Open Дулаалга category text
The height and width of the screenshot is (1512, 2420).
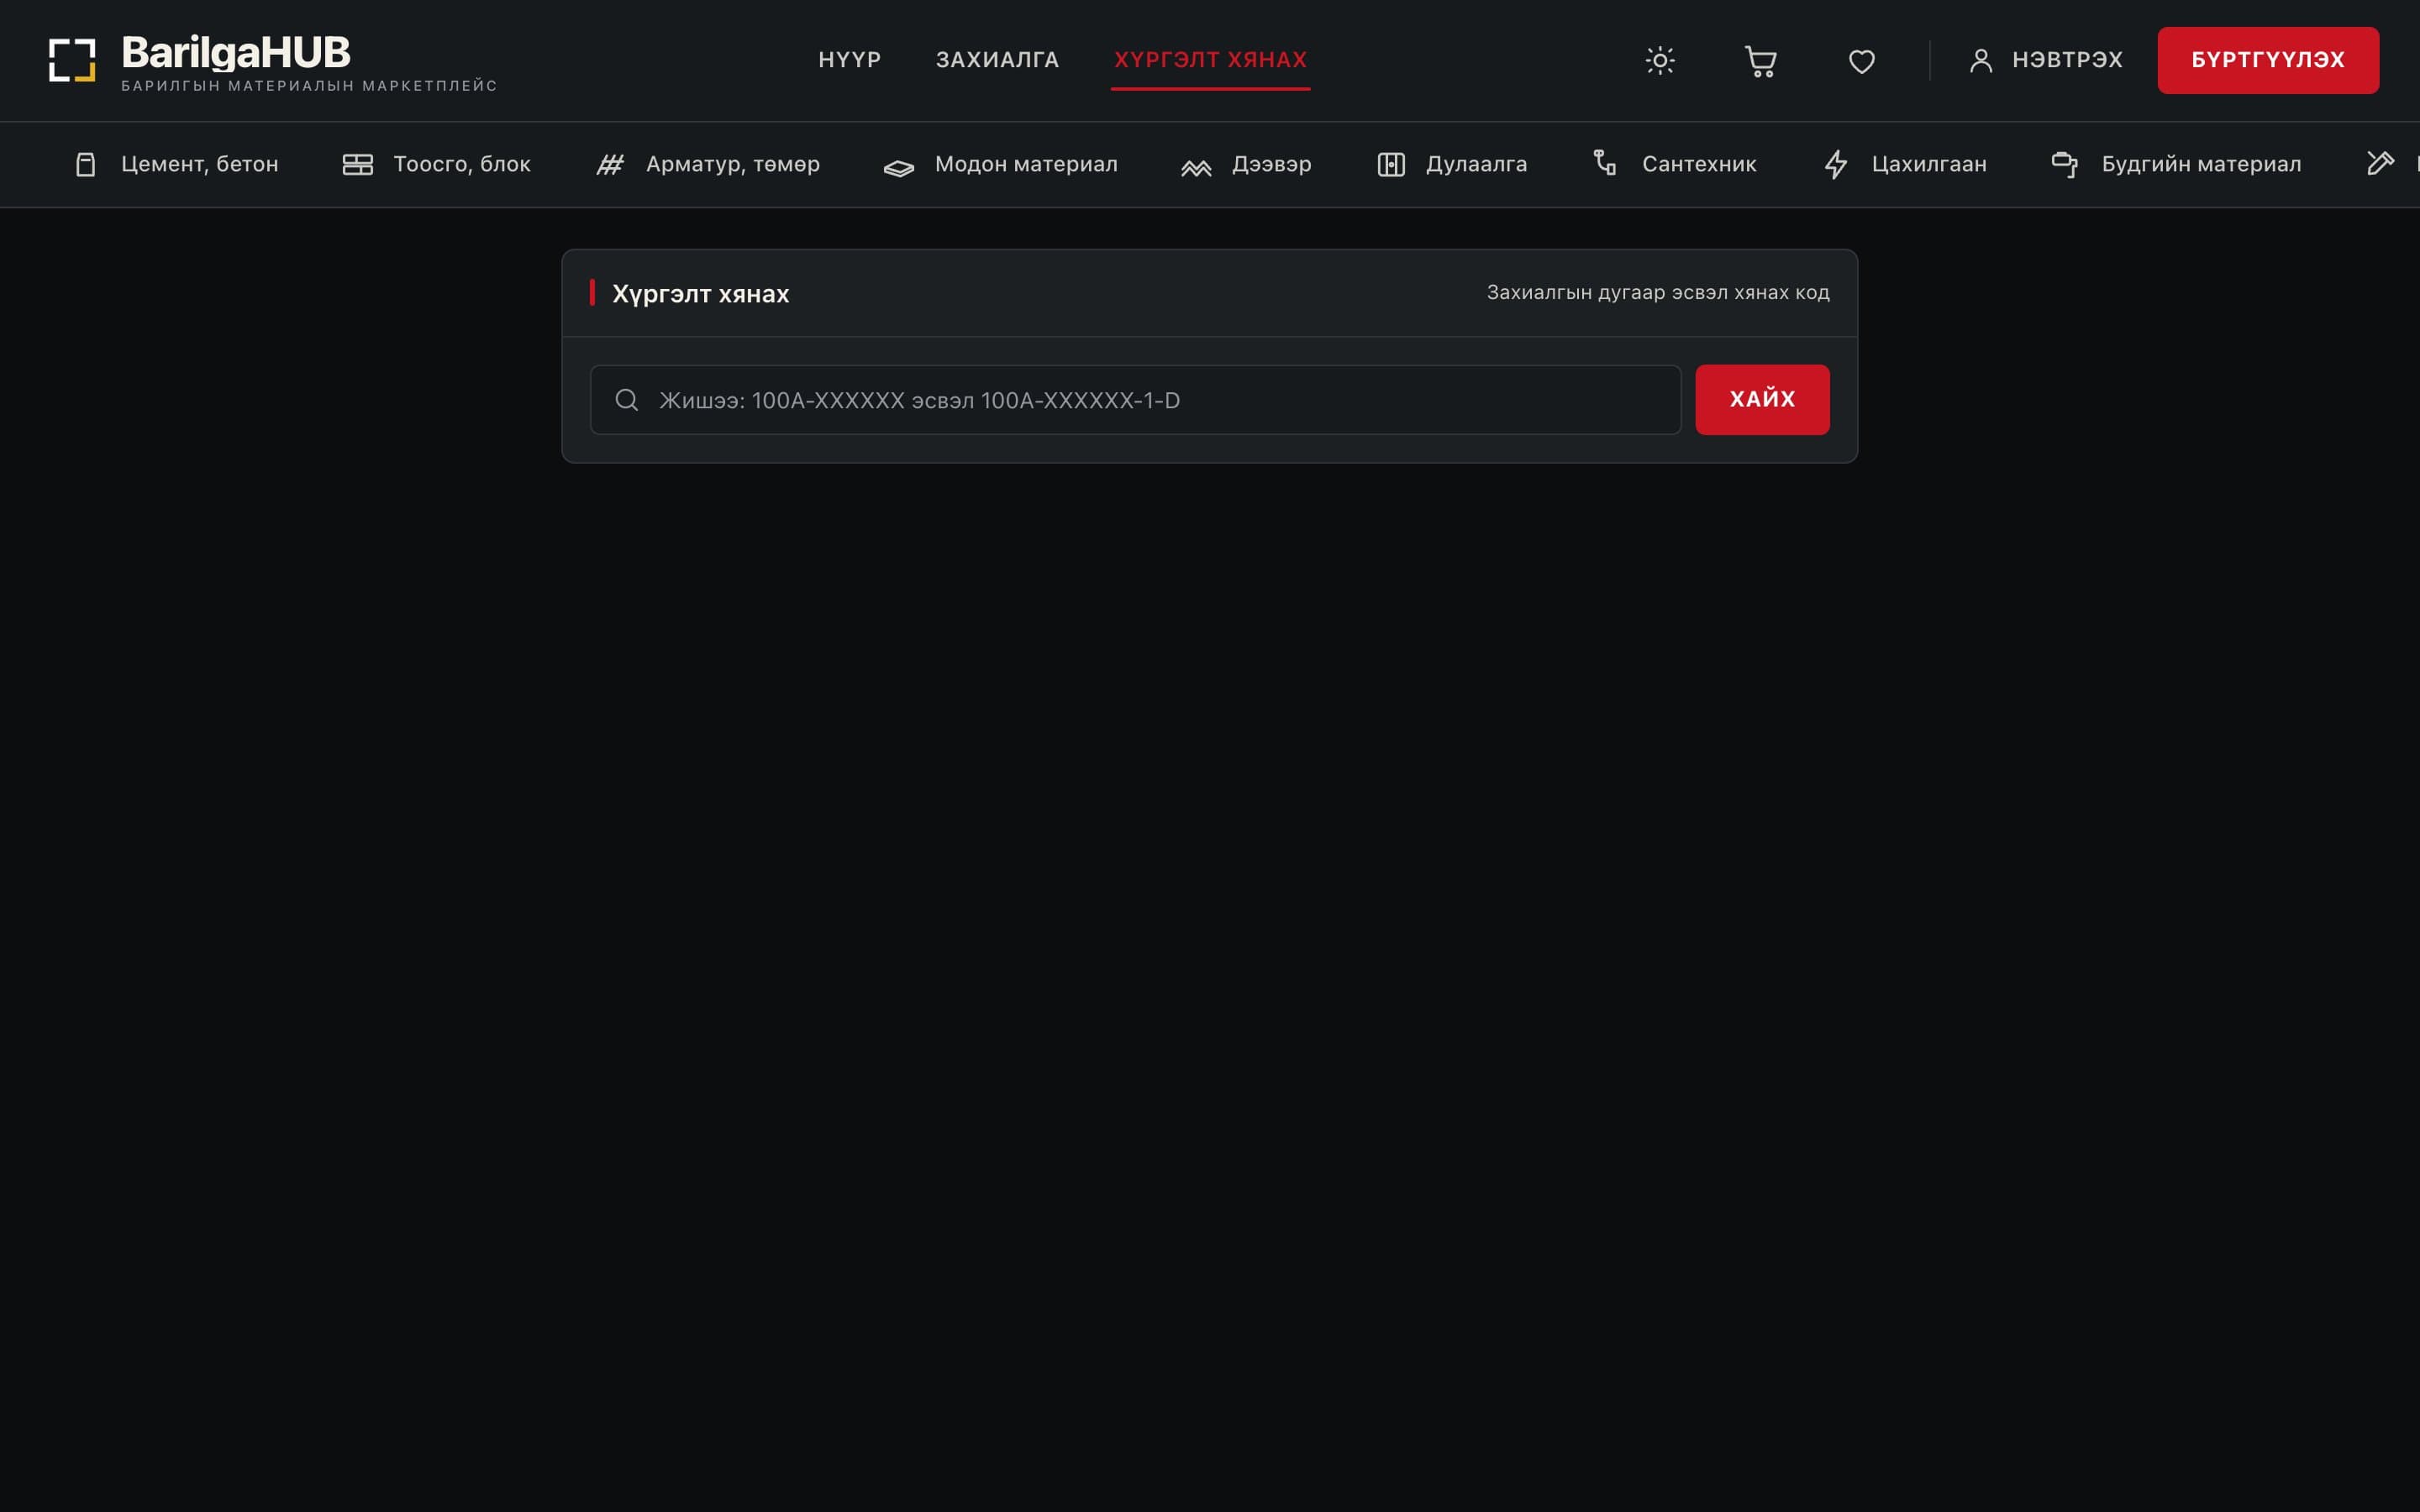[1476, 164]
